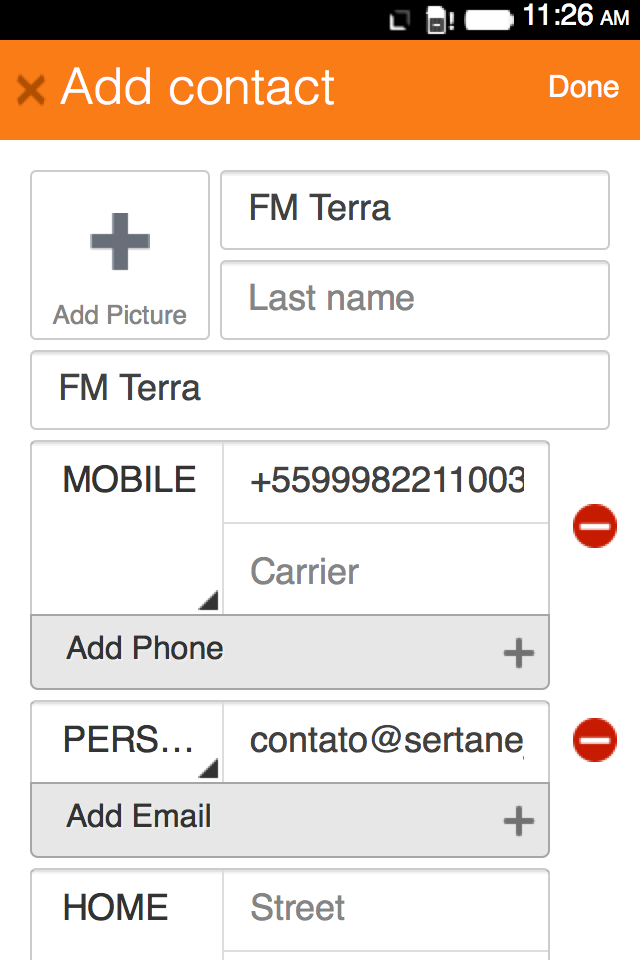Viewport: 640px width, 960px height.
Task: Click the first name field FM Terra
Action: coord(414,209)
